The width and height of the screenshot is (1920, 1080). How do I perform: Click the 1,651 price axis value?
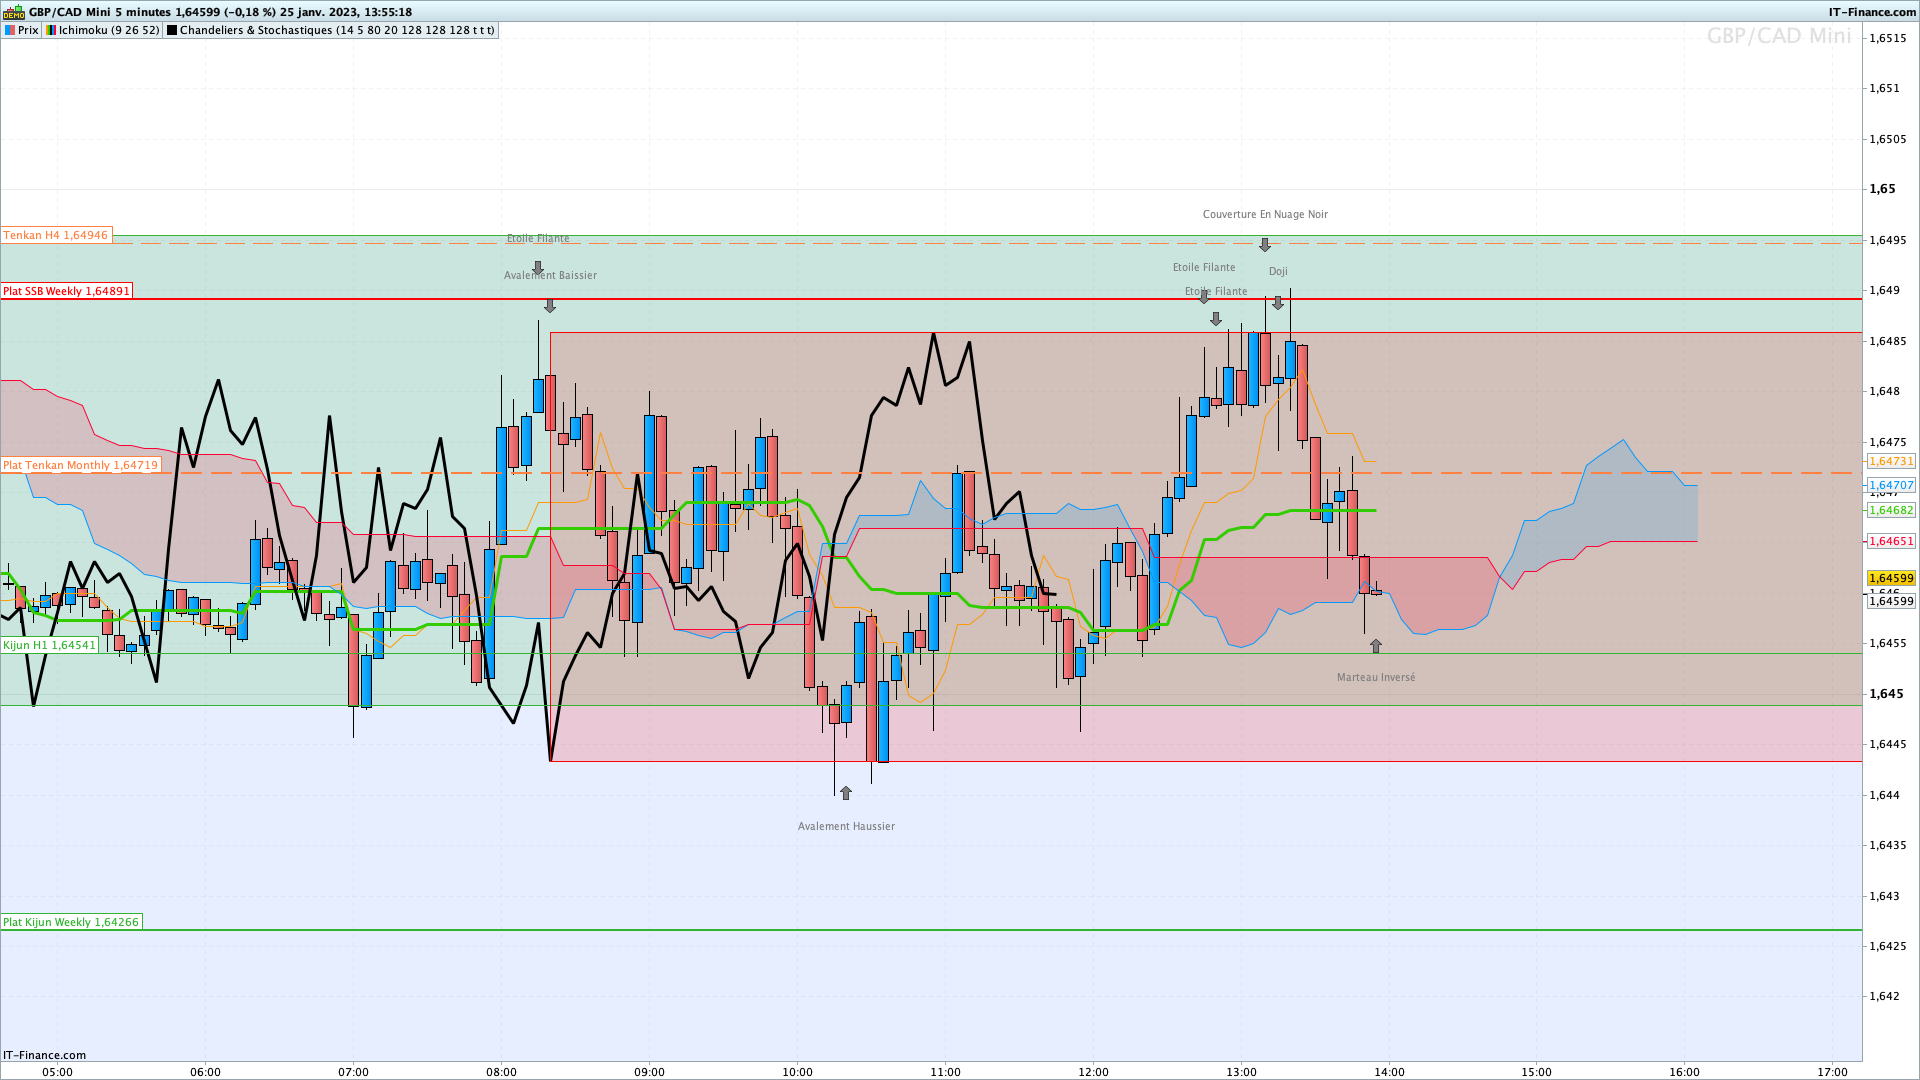[x=1885, y=88]
